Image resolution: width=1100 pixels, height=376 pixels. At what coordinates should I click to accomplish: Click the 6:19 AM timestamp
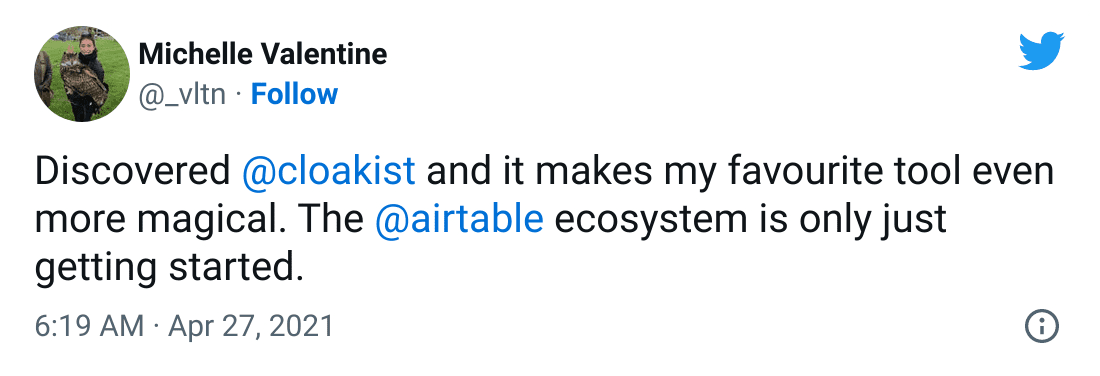tap(89, 326)
